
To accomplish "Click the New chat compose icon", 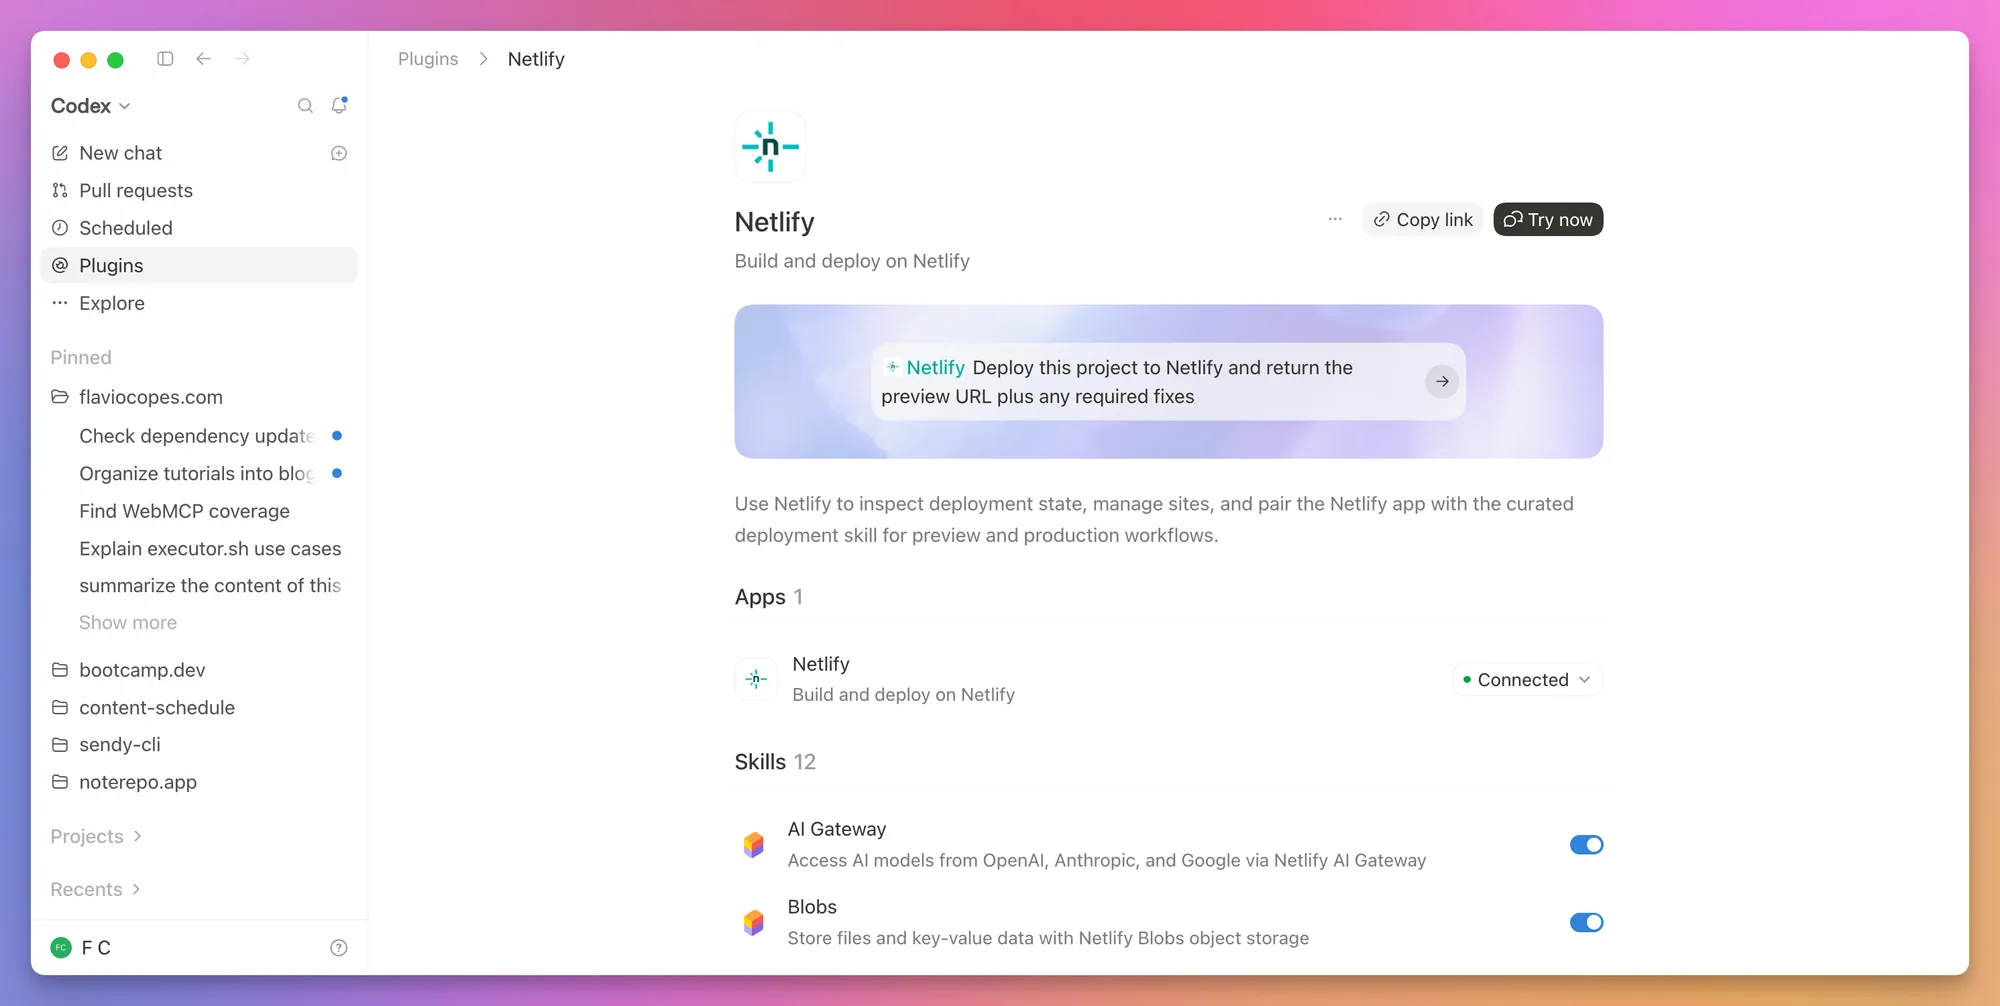I will click(x=60, y=153).
